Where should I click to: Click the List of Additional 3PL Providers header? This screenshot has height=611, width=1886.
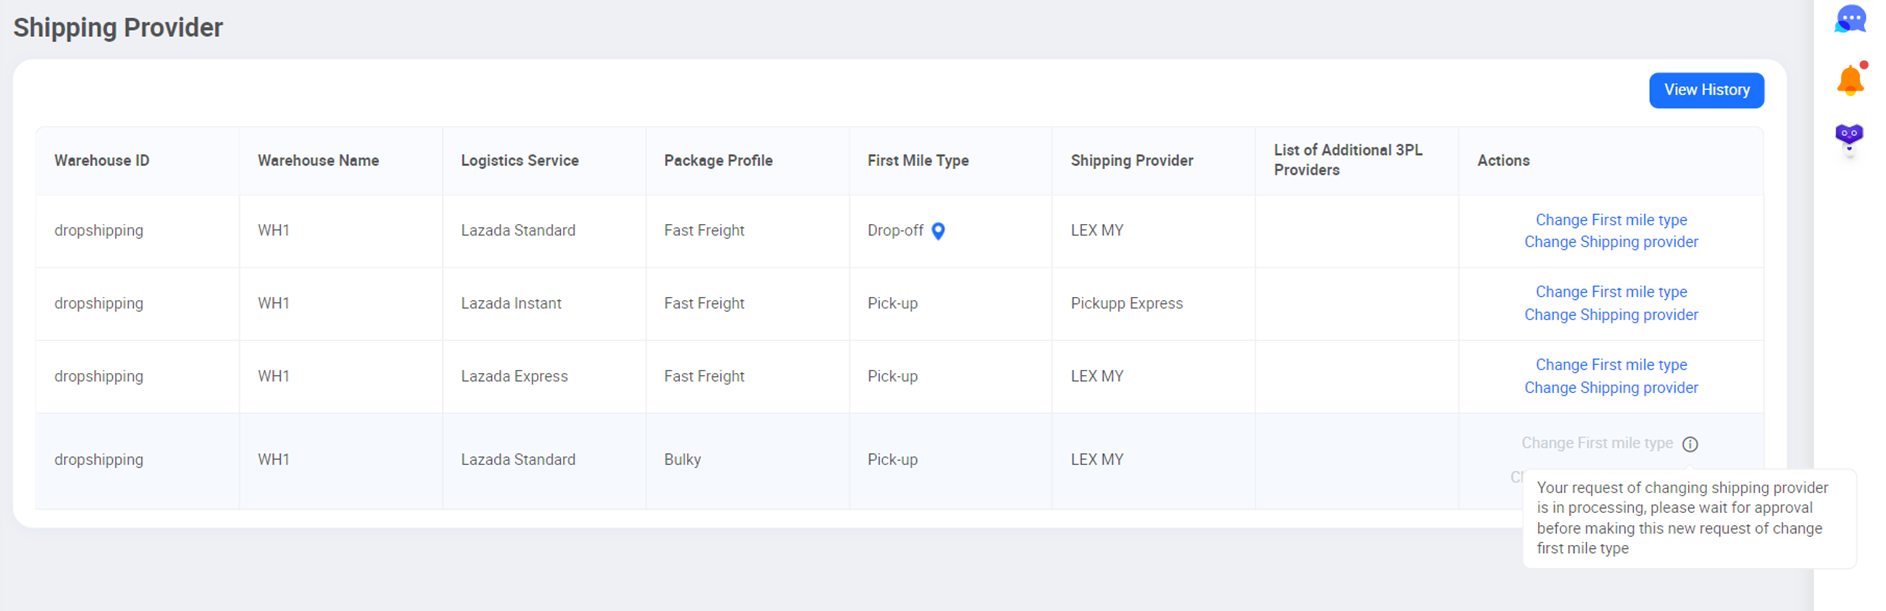coord(1346,160)
